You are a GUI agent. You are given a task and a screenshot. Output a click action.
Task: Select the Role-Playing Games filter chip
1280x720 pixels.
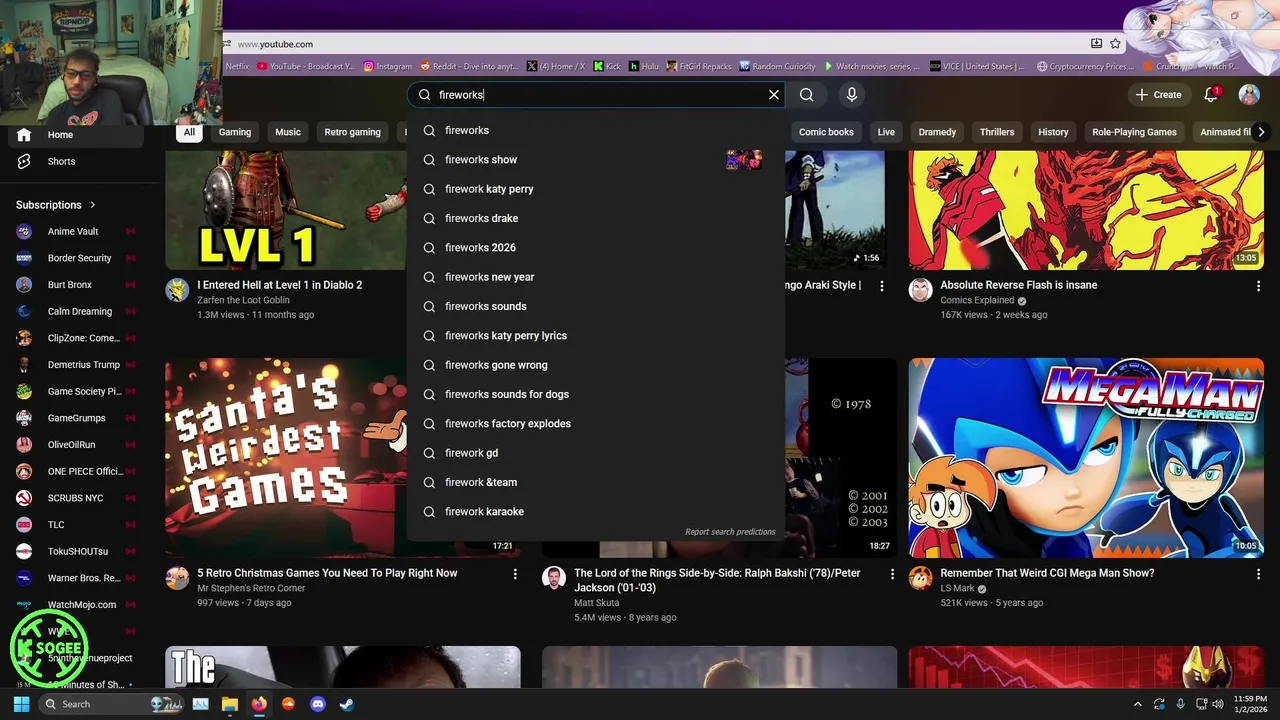(1134, 132)
